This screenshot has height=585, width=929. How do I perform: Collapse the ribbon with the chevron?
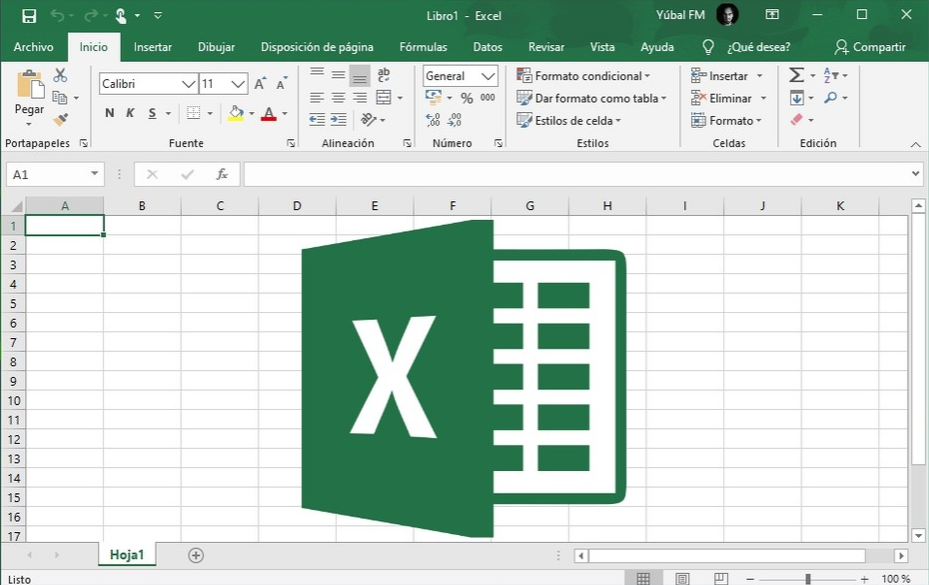pos(915,144)
